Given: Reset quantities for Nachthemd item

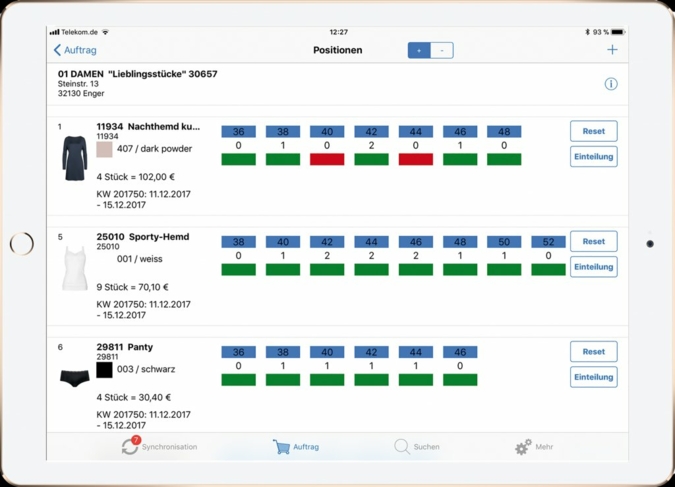Looking at the screenshot, I should coord(593,131).
